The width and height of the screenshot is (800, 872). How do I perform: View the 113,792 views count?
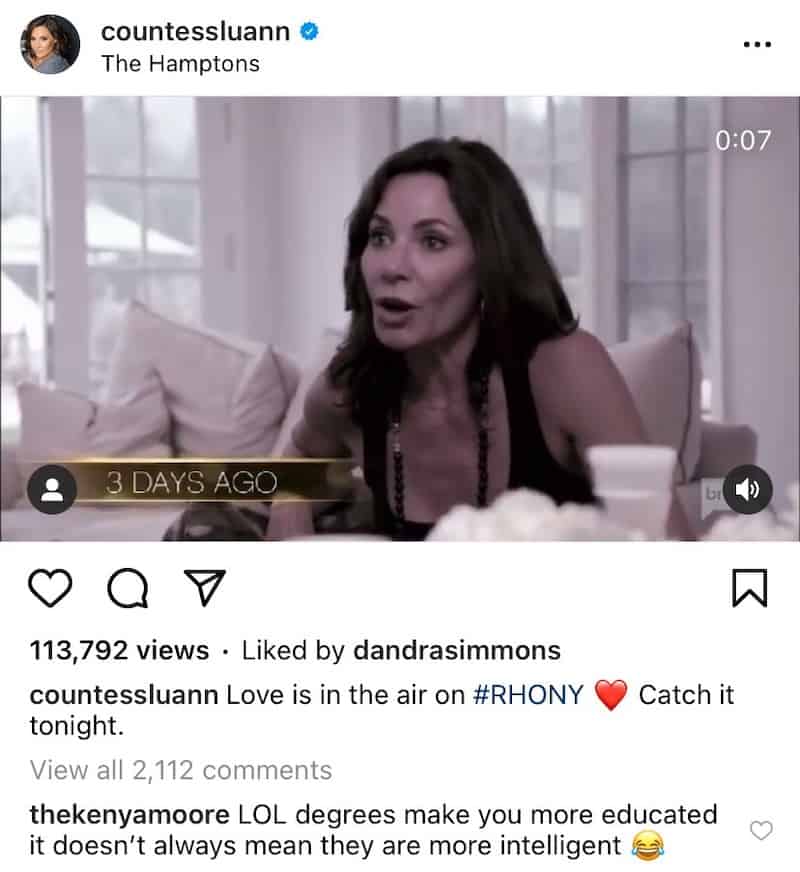click(120, 650)
